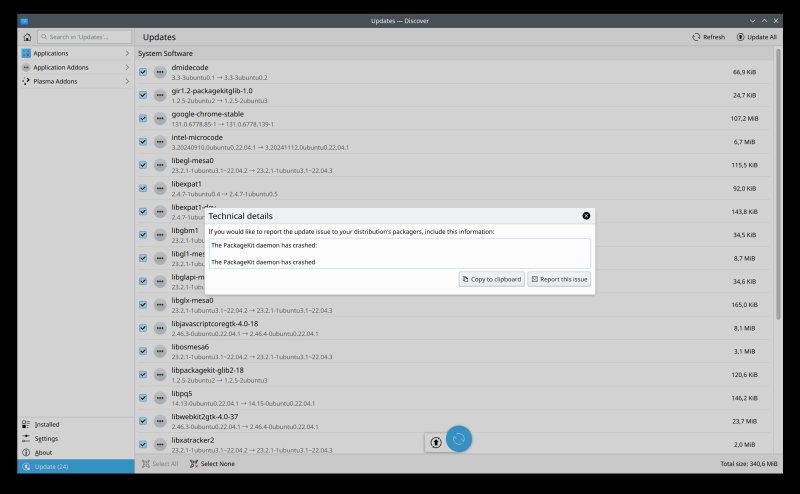Select the Update (24) sidebar entry

(76, 466)
